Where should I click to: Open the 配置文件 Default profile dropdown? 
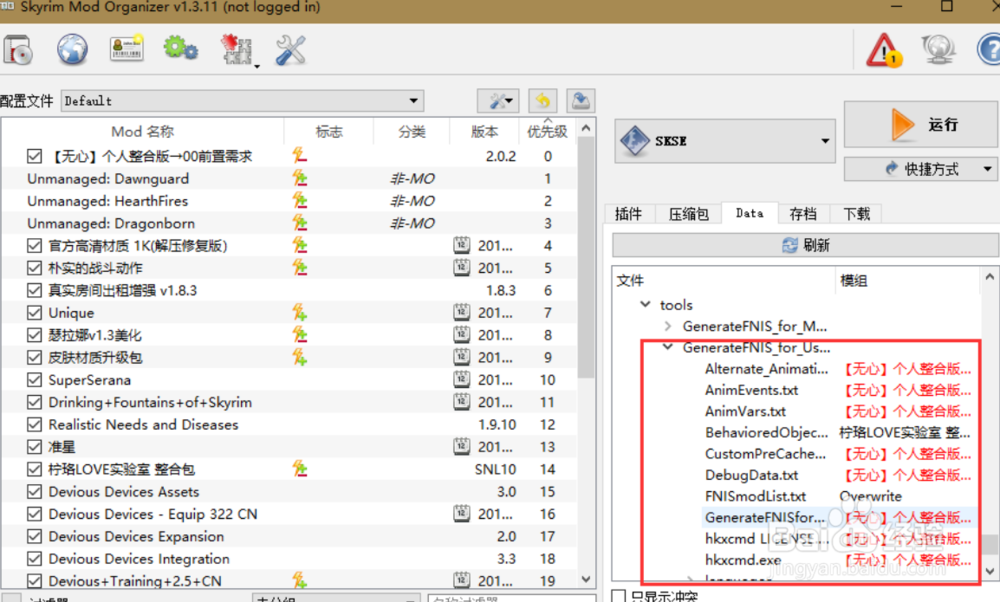(x=242, y=101)
